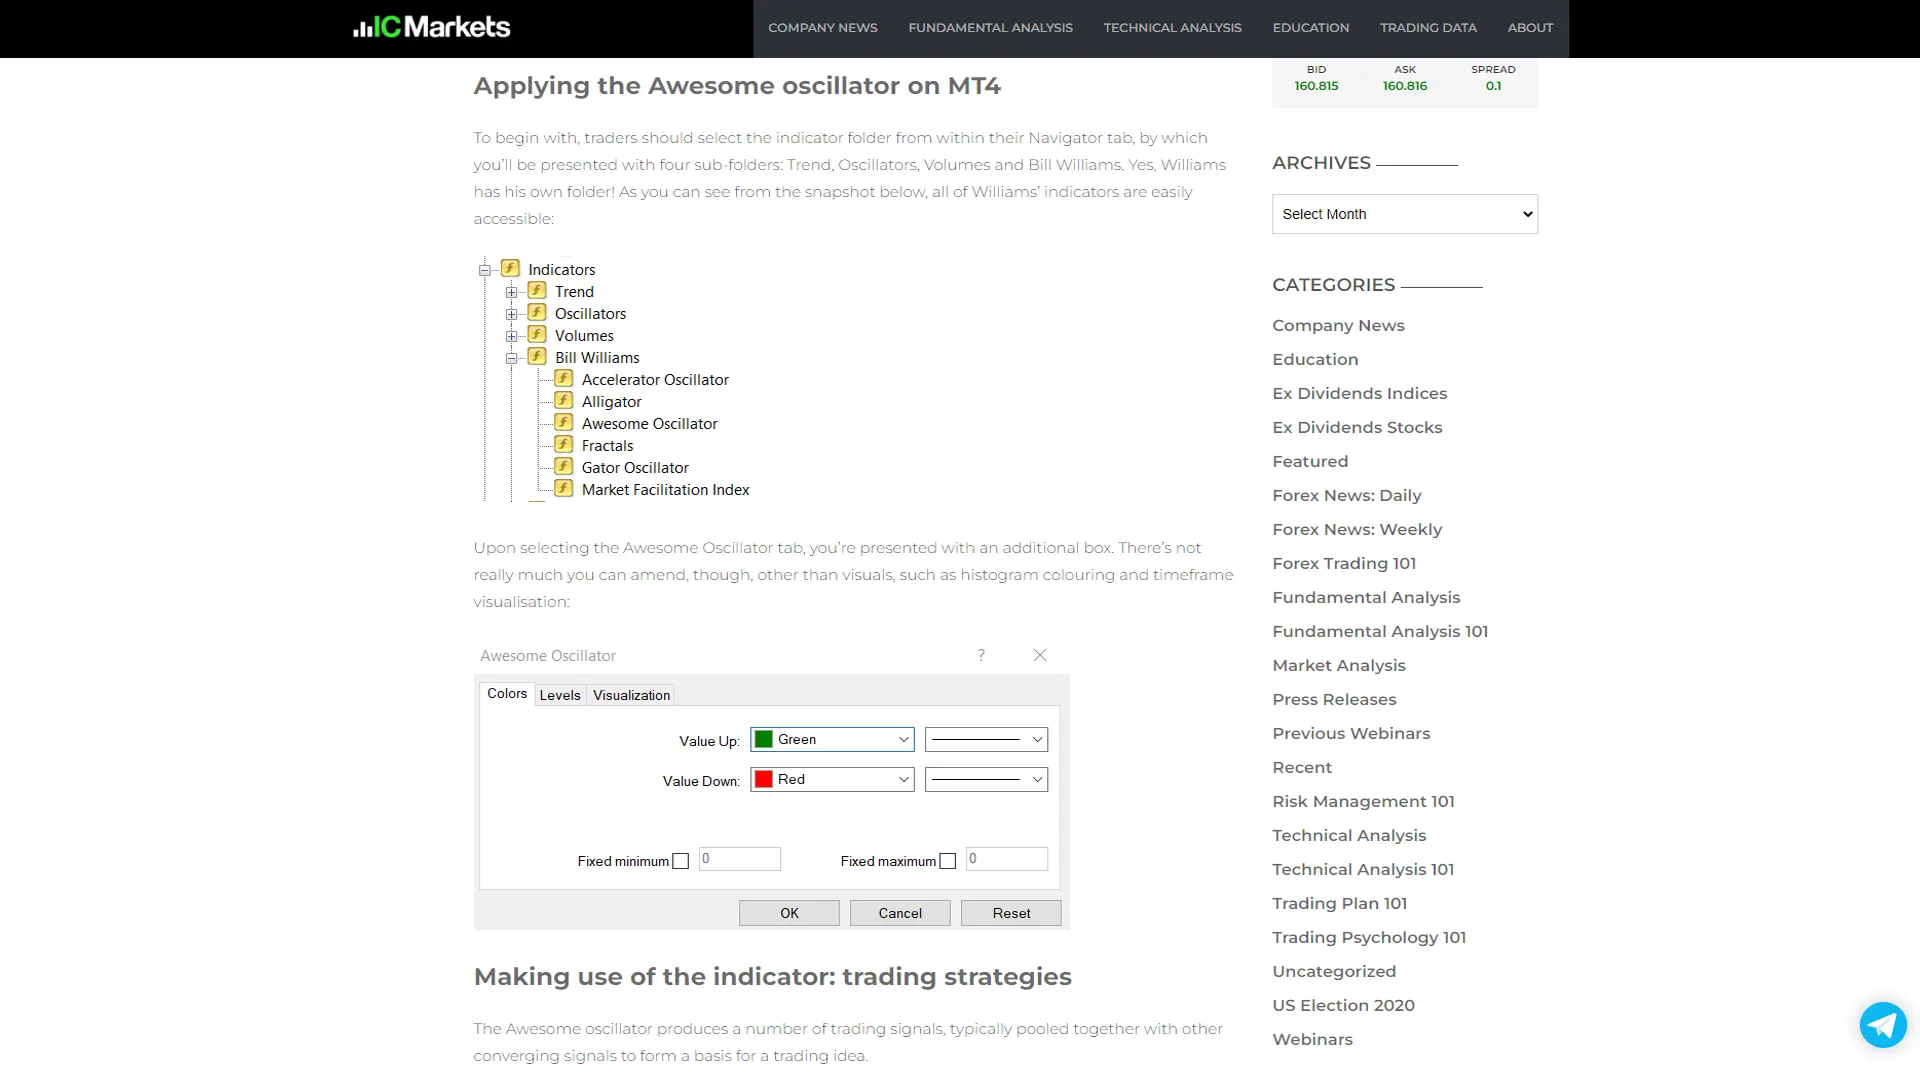Open the Select Month archives dropdown
The height and width of the screenshot is (1080, 1920).
(1405, 214)
